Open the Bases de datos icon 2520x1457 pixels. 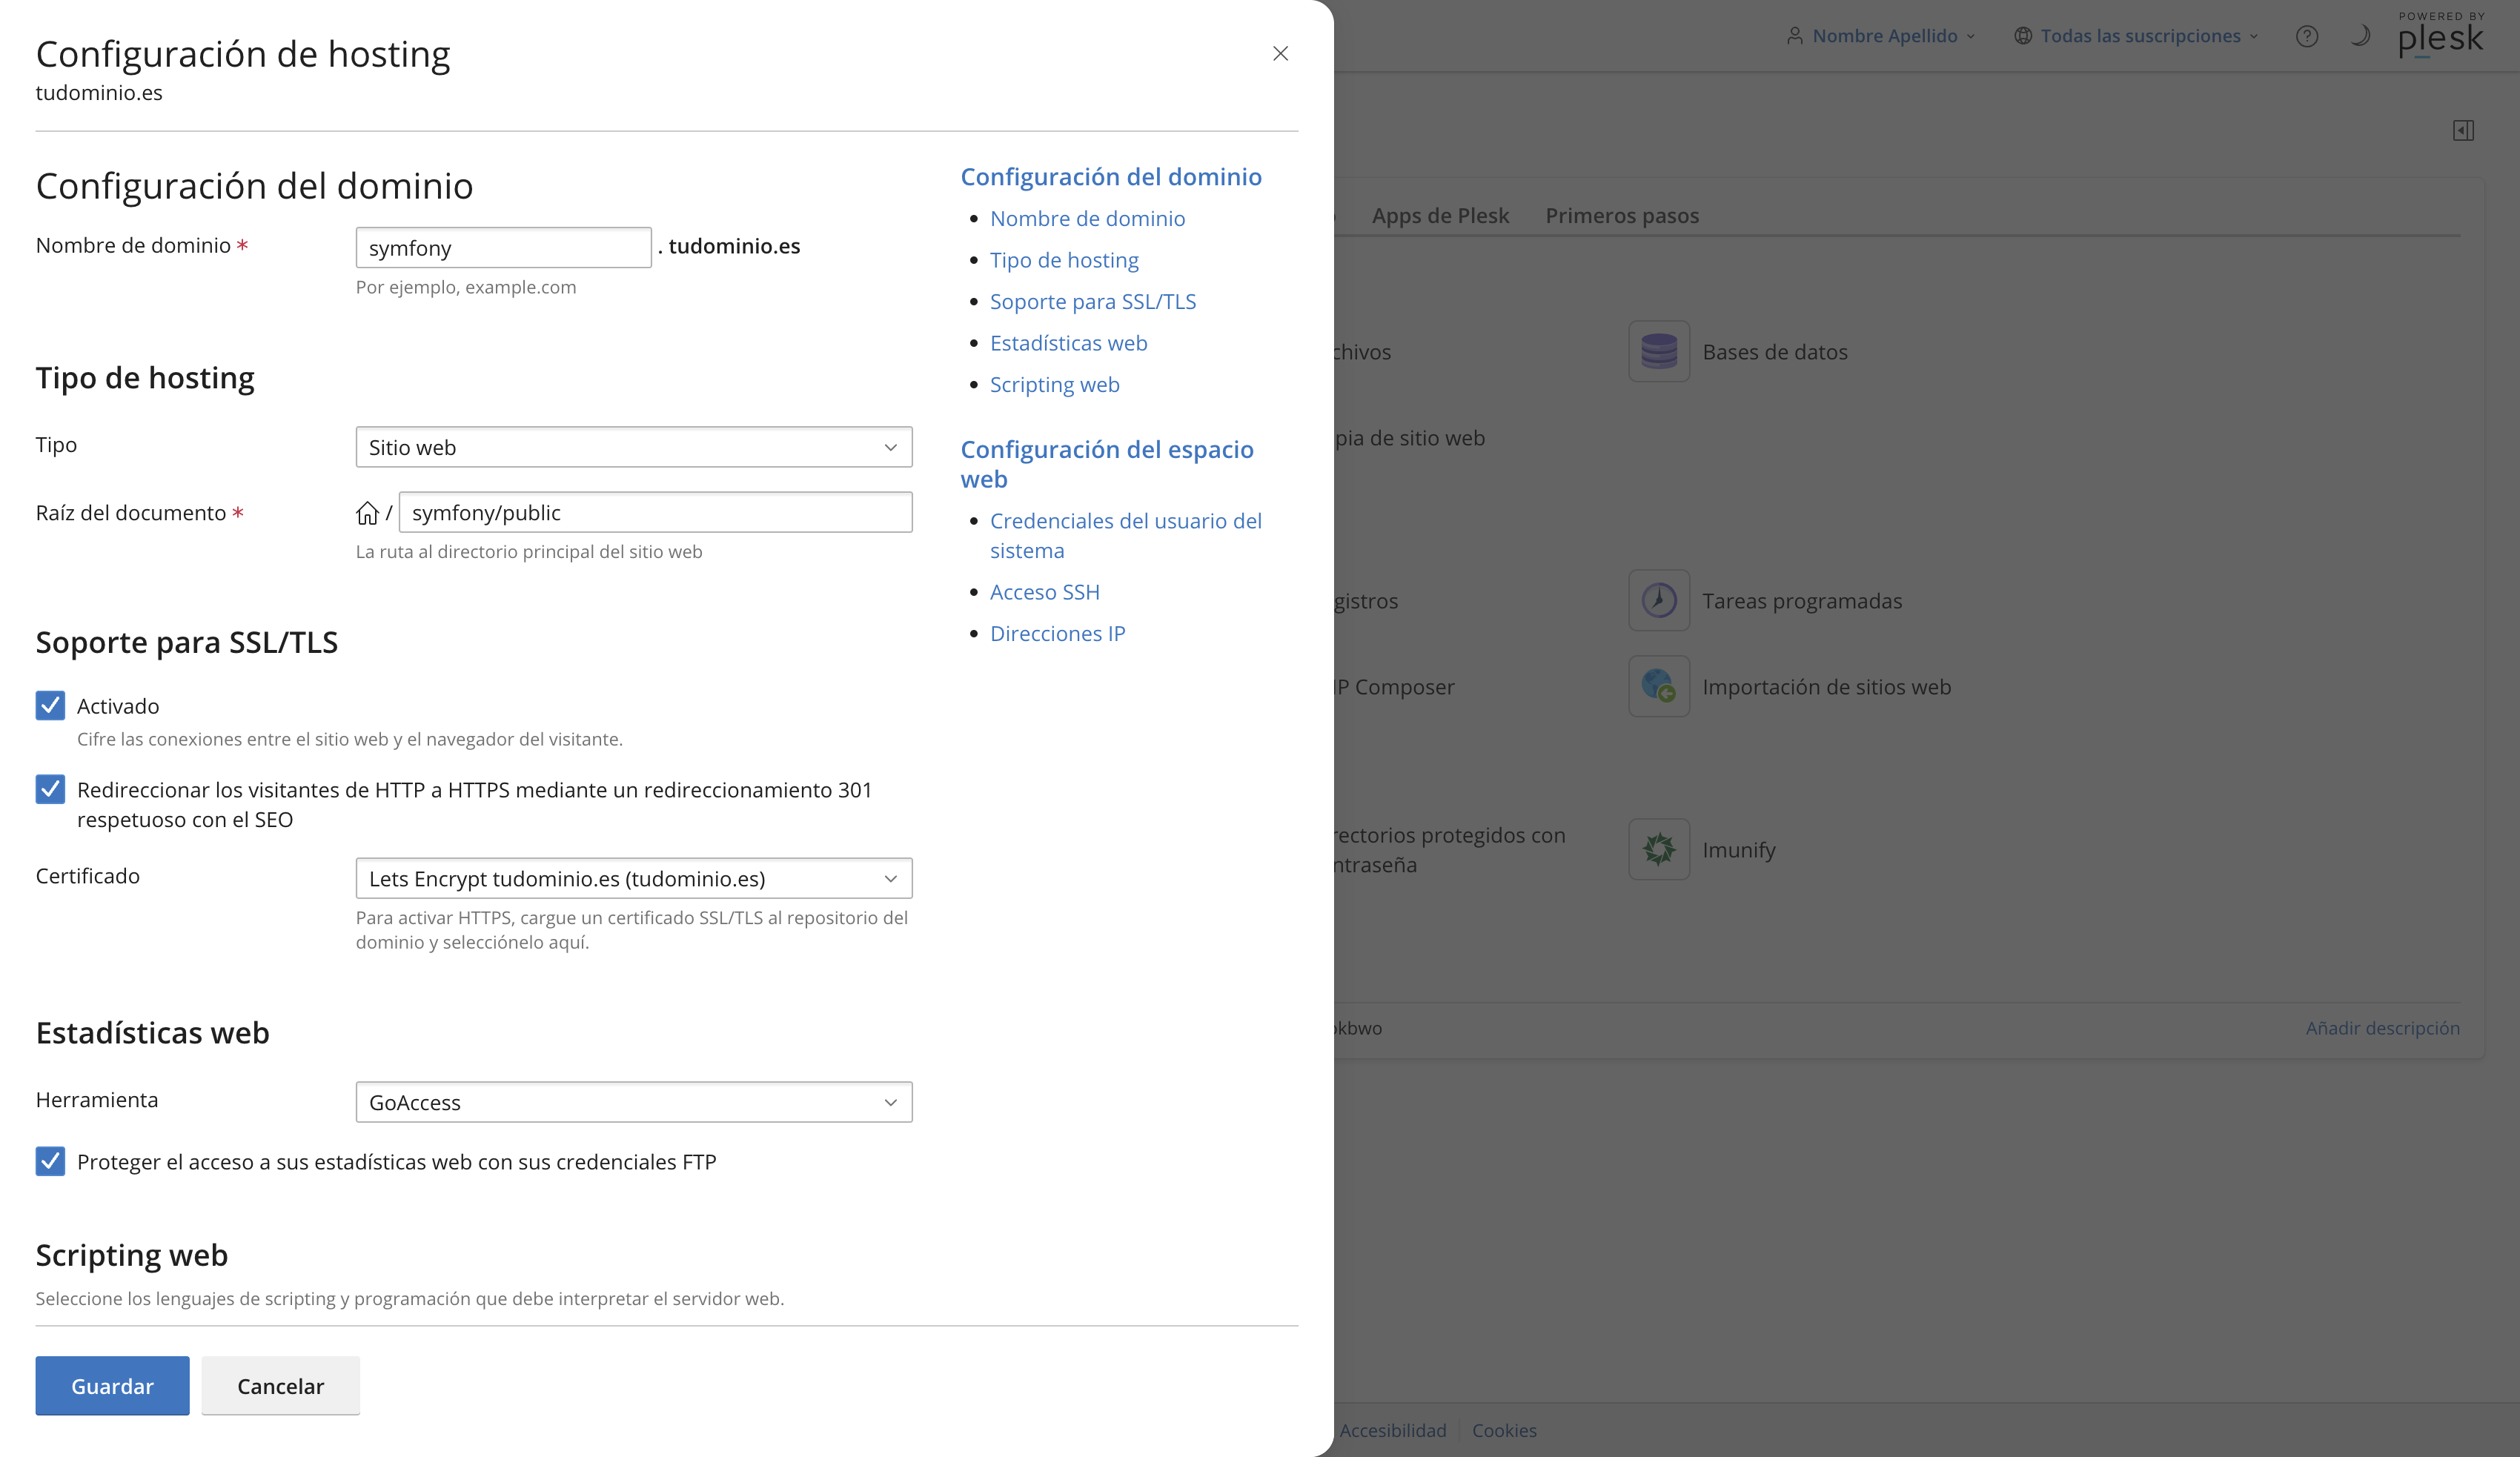(x=1659, y=351)
